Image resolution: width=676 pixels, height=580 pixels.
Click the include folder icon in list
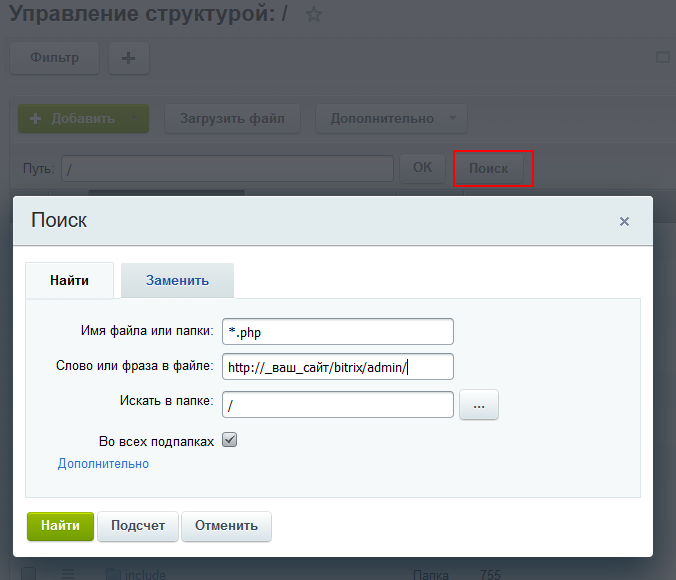113,574
